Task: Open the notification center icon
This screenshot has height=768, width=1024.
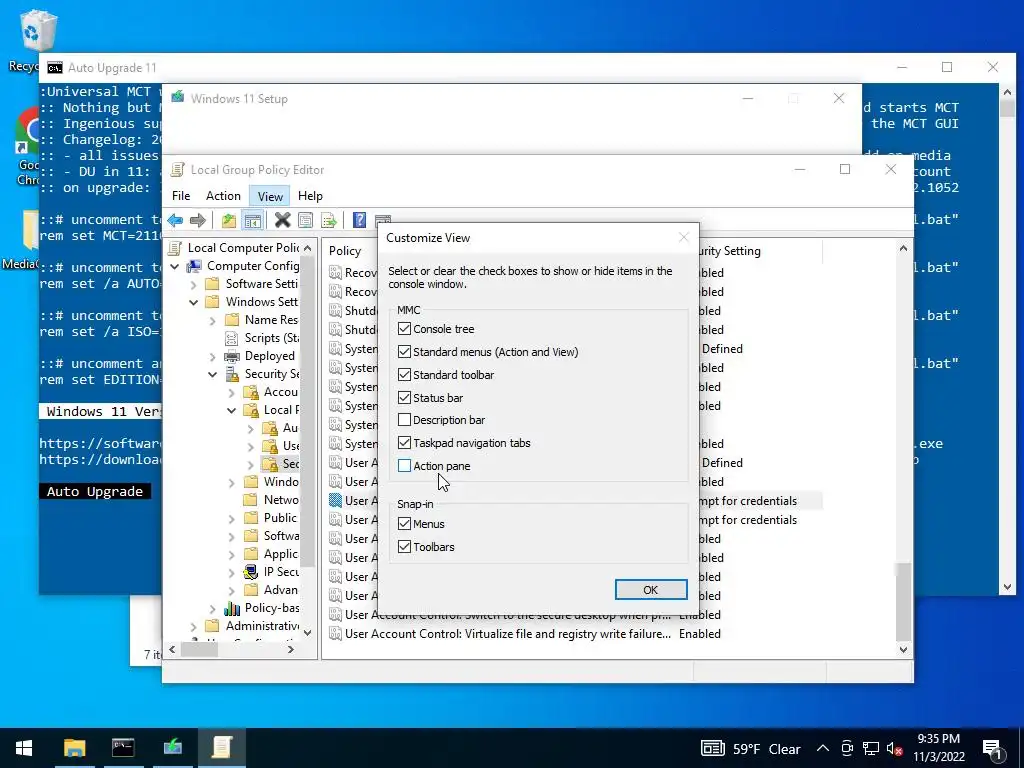Action: click(992, 749)
